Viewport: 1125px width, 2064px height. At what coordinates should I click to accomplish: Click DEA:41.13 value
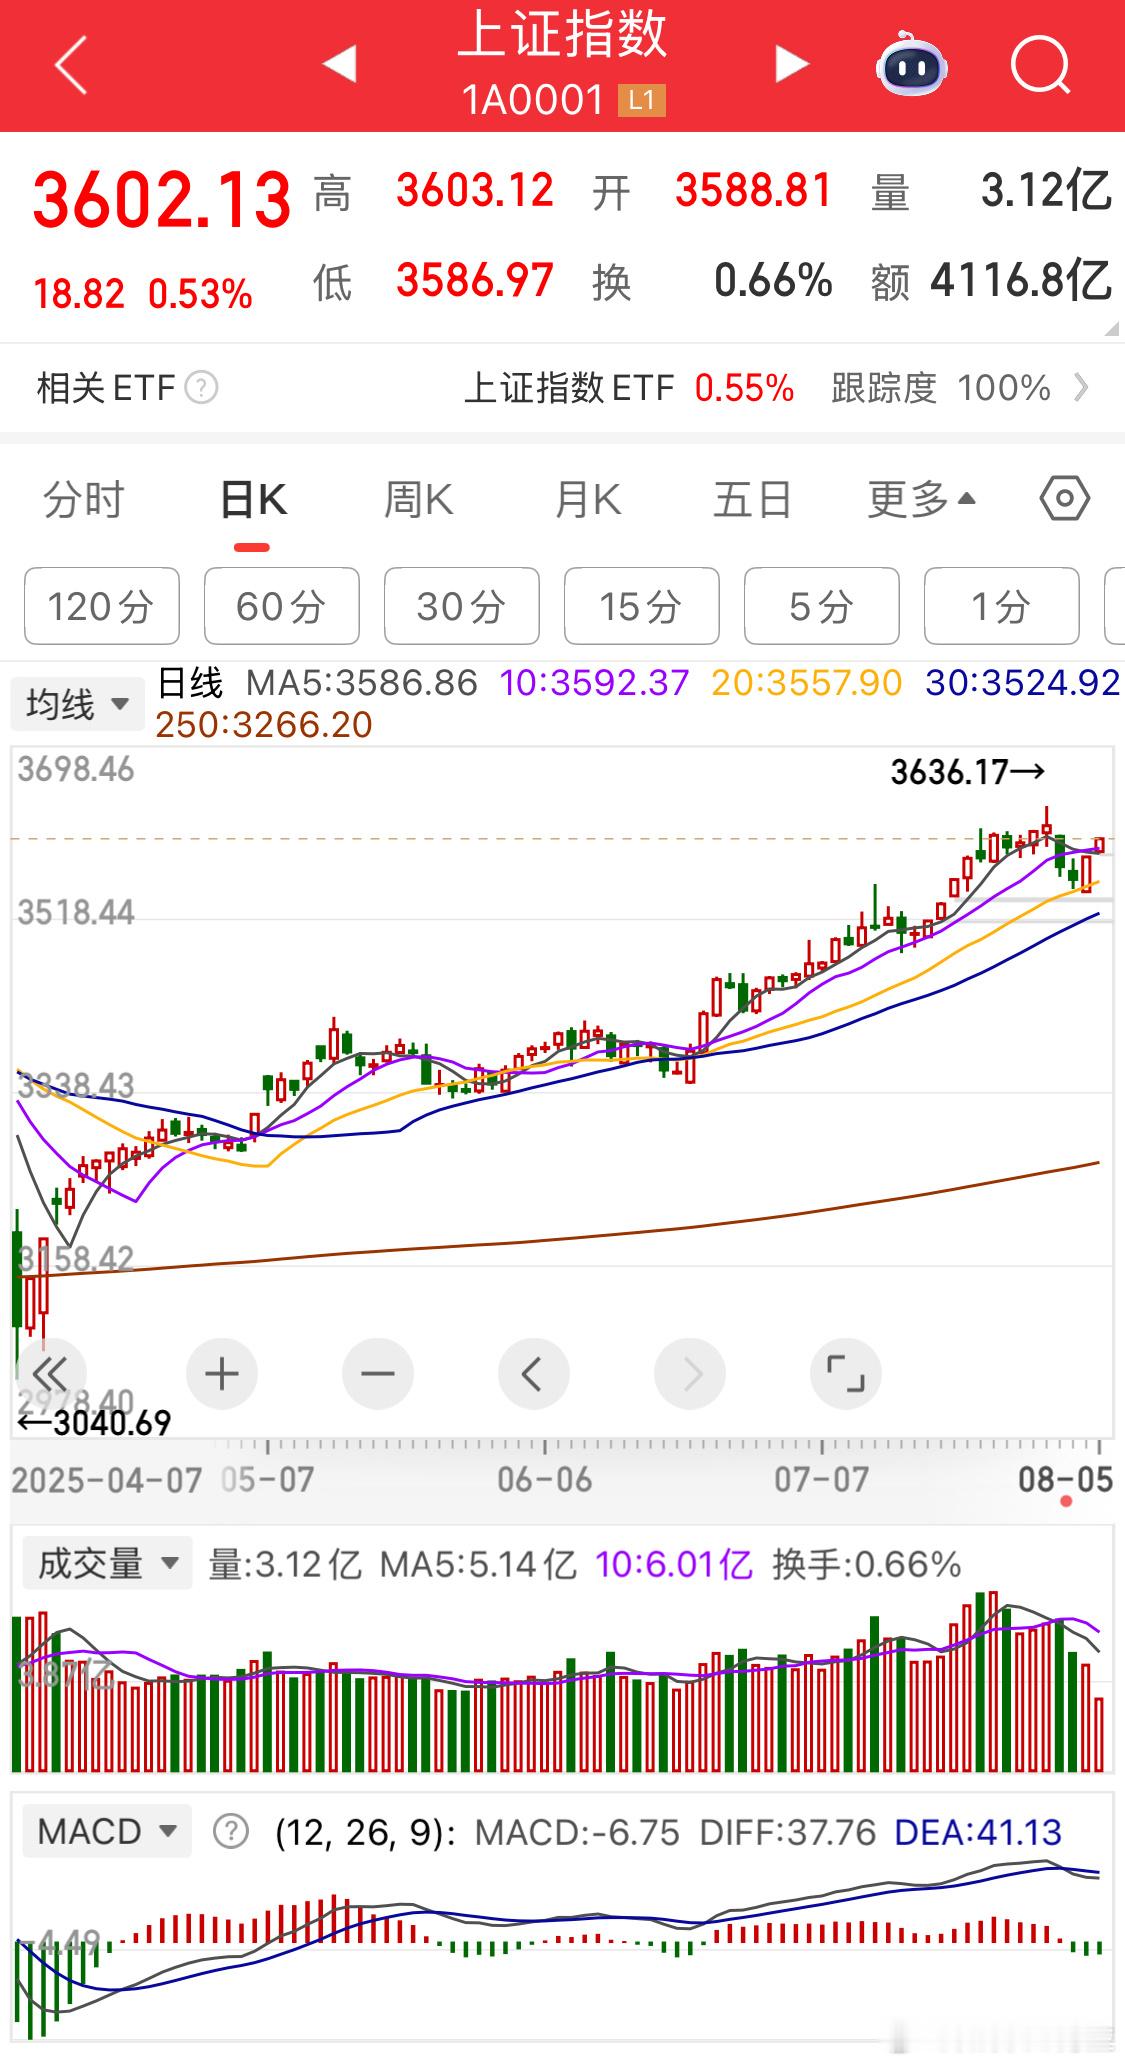click(978, 1831)
